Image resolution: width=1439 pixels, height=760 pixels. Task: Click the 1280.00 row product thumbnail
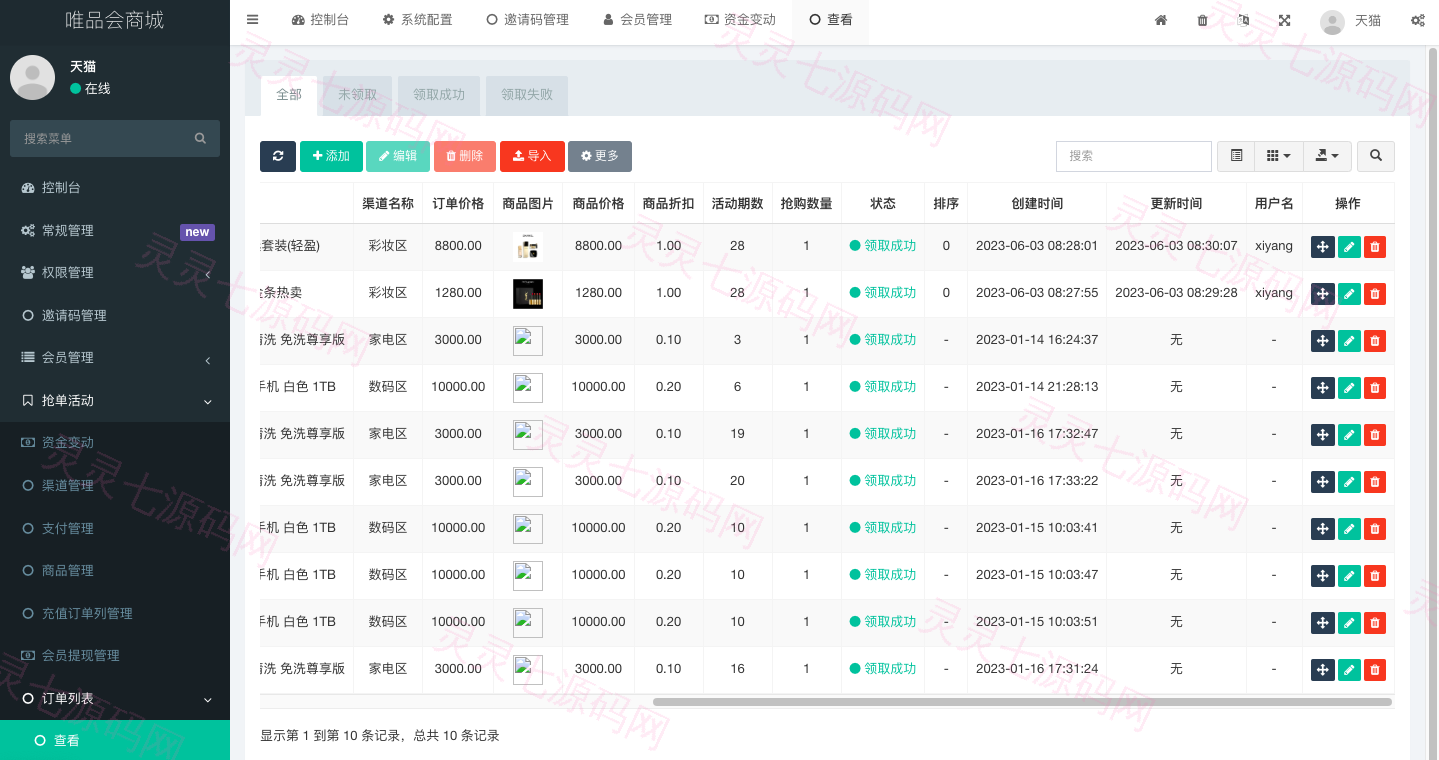click(x=528, y=293)
